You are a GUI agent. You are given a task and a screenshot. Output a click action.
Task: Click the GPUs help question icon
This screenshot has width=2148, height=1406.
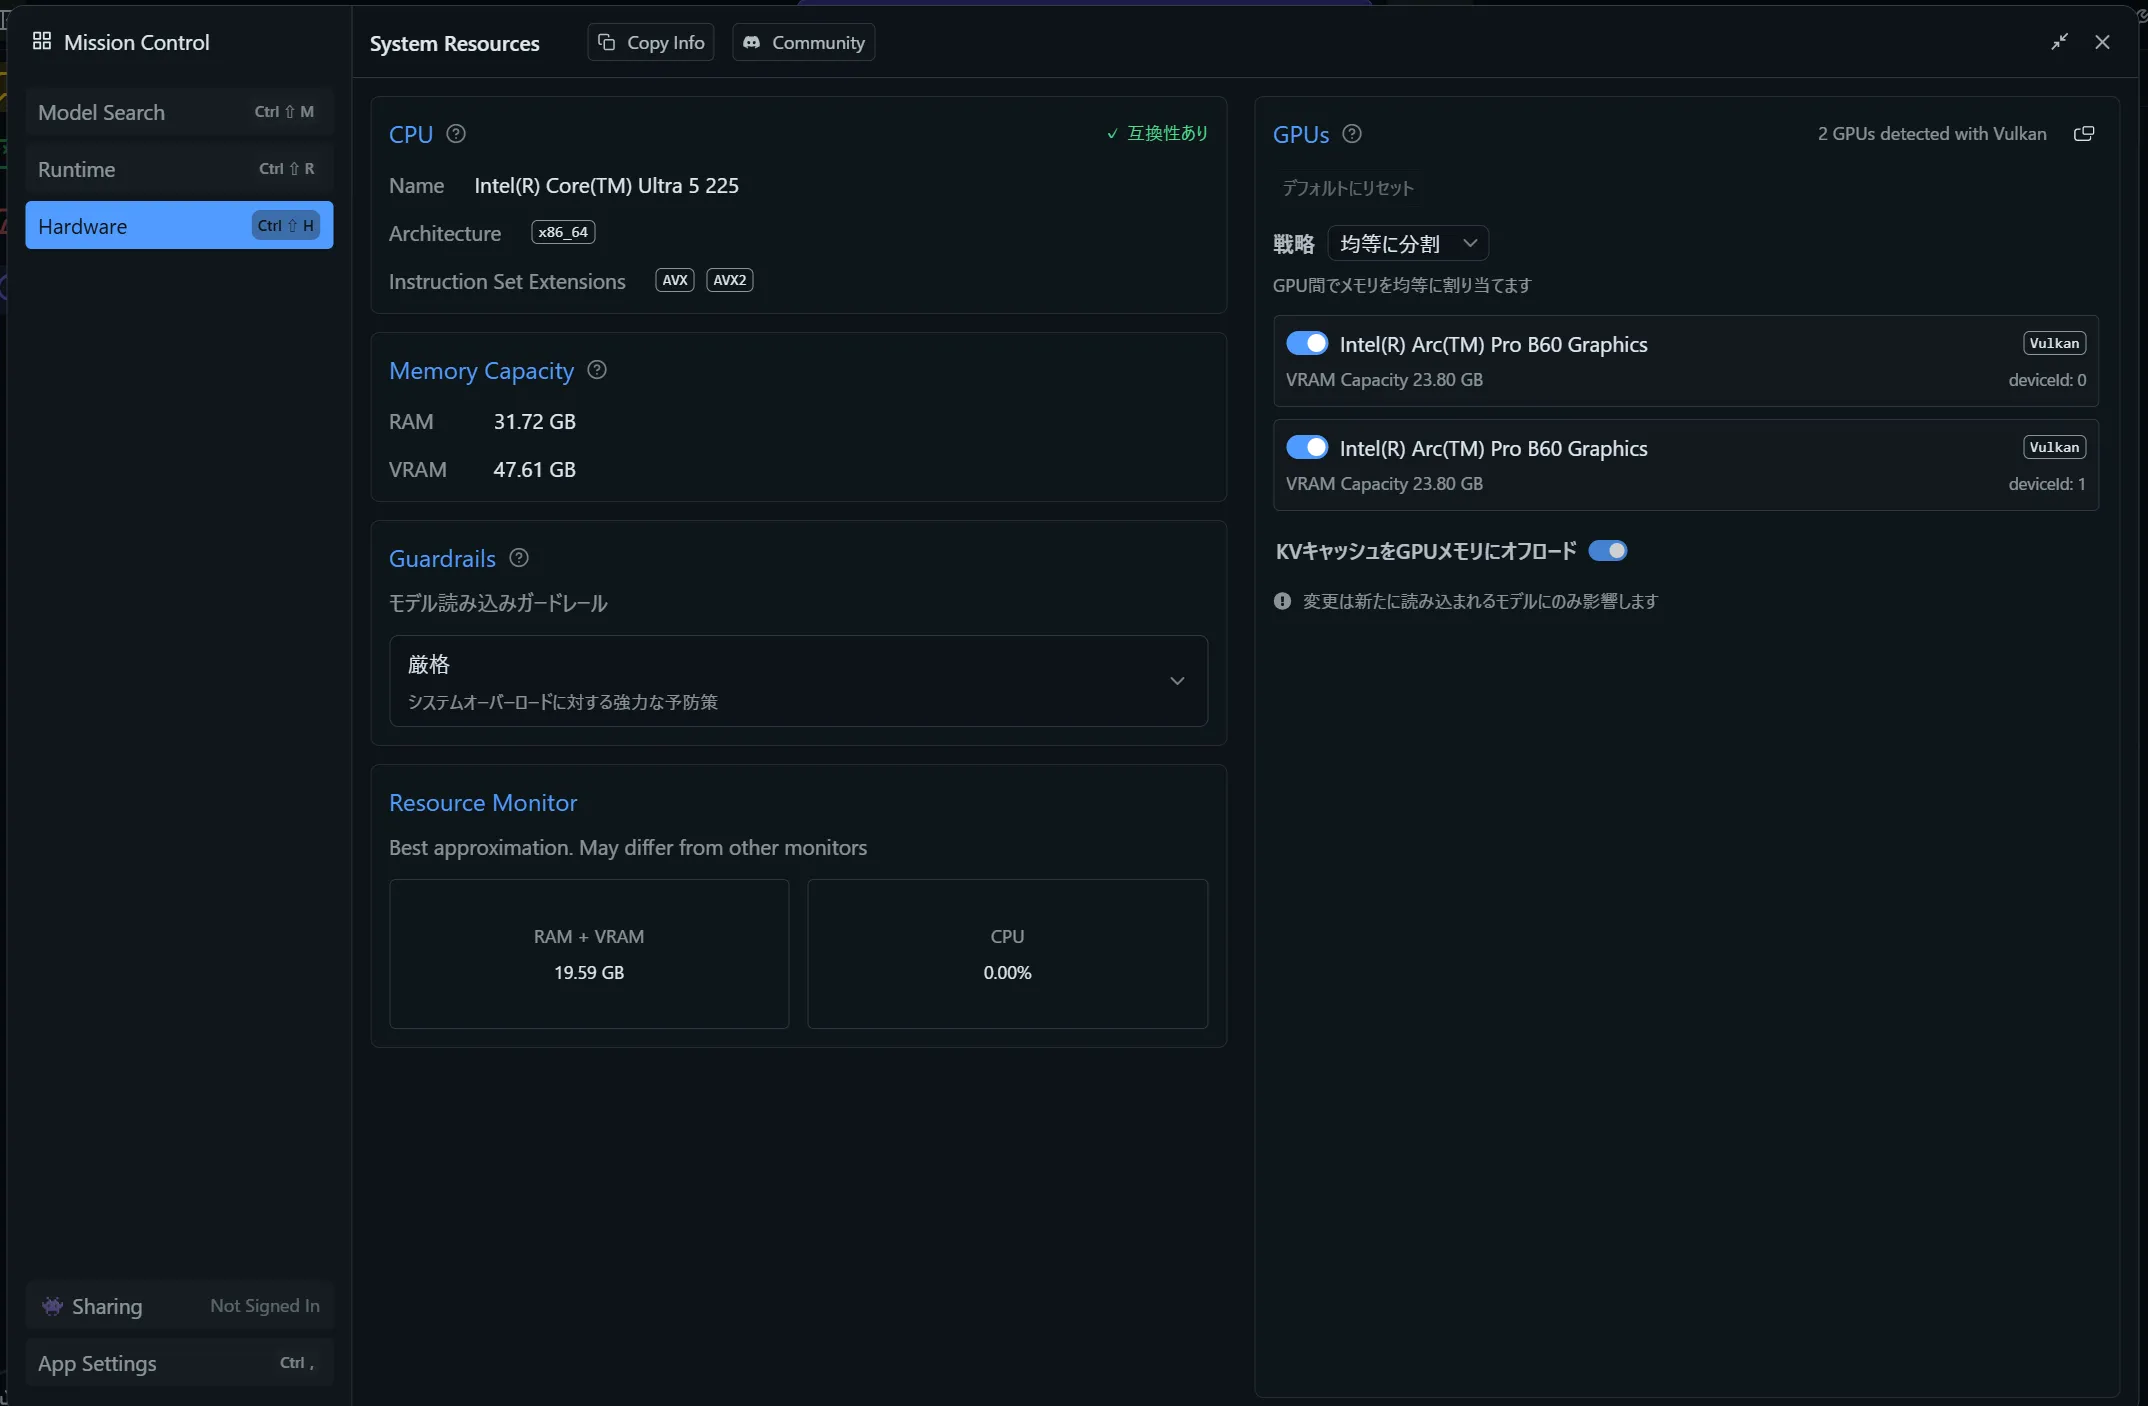pos(1352,134)
